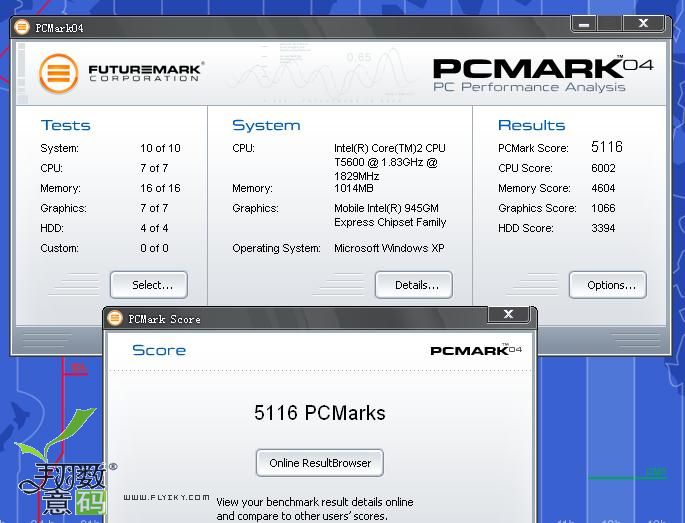Click the Custom tests '0 of 0' value

[x=154, y=248]
